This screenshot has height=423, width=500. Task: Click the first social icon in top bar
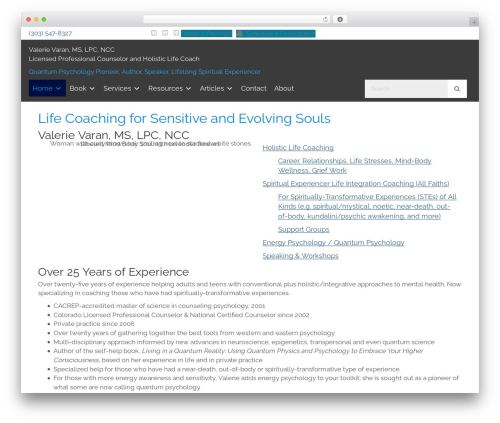pos(154,33)
